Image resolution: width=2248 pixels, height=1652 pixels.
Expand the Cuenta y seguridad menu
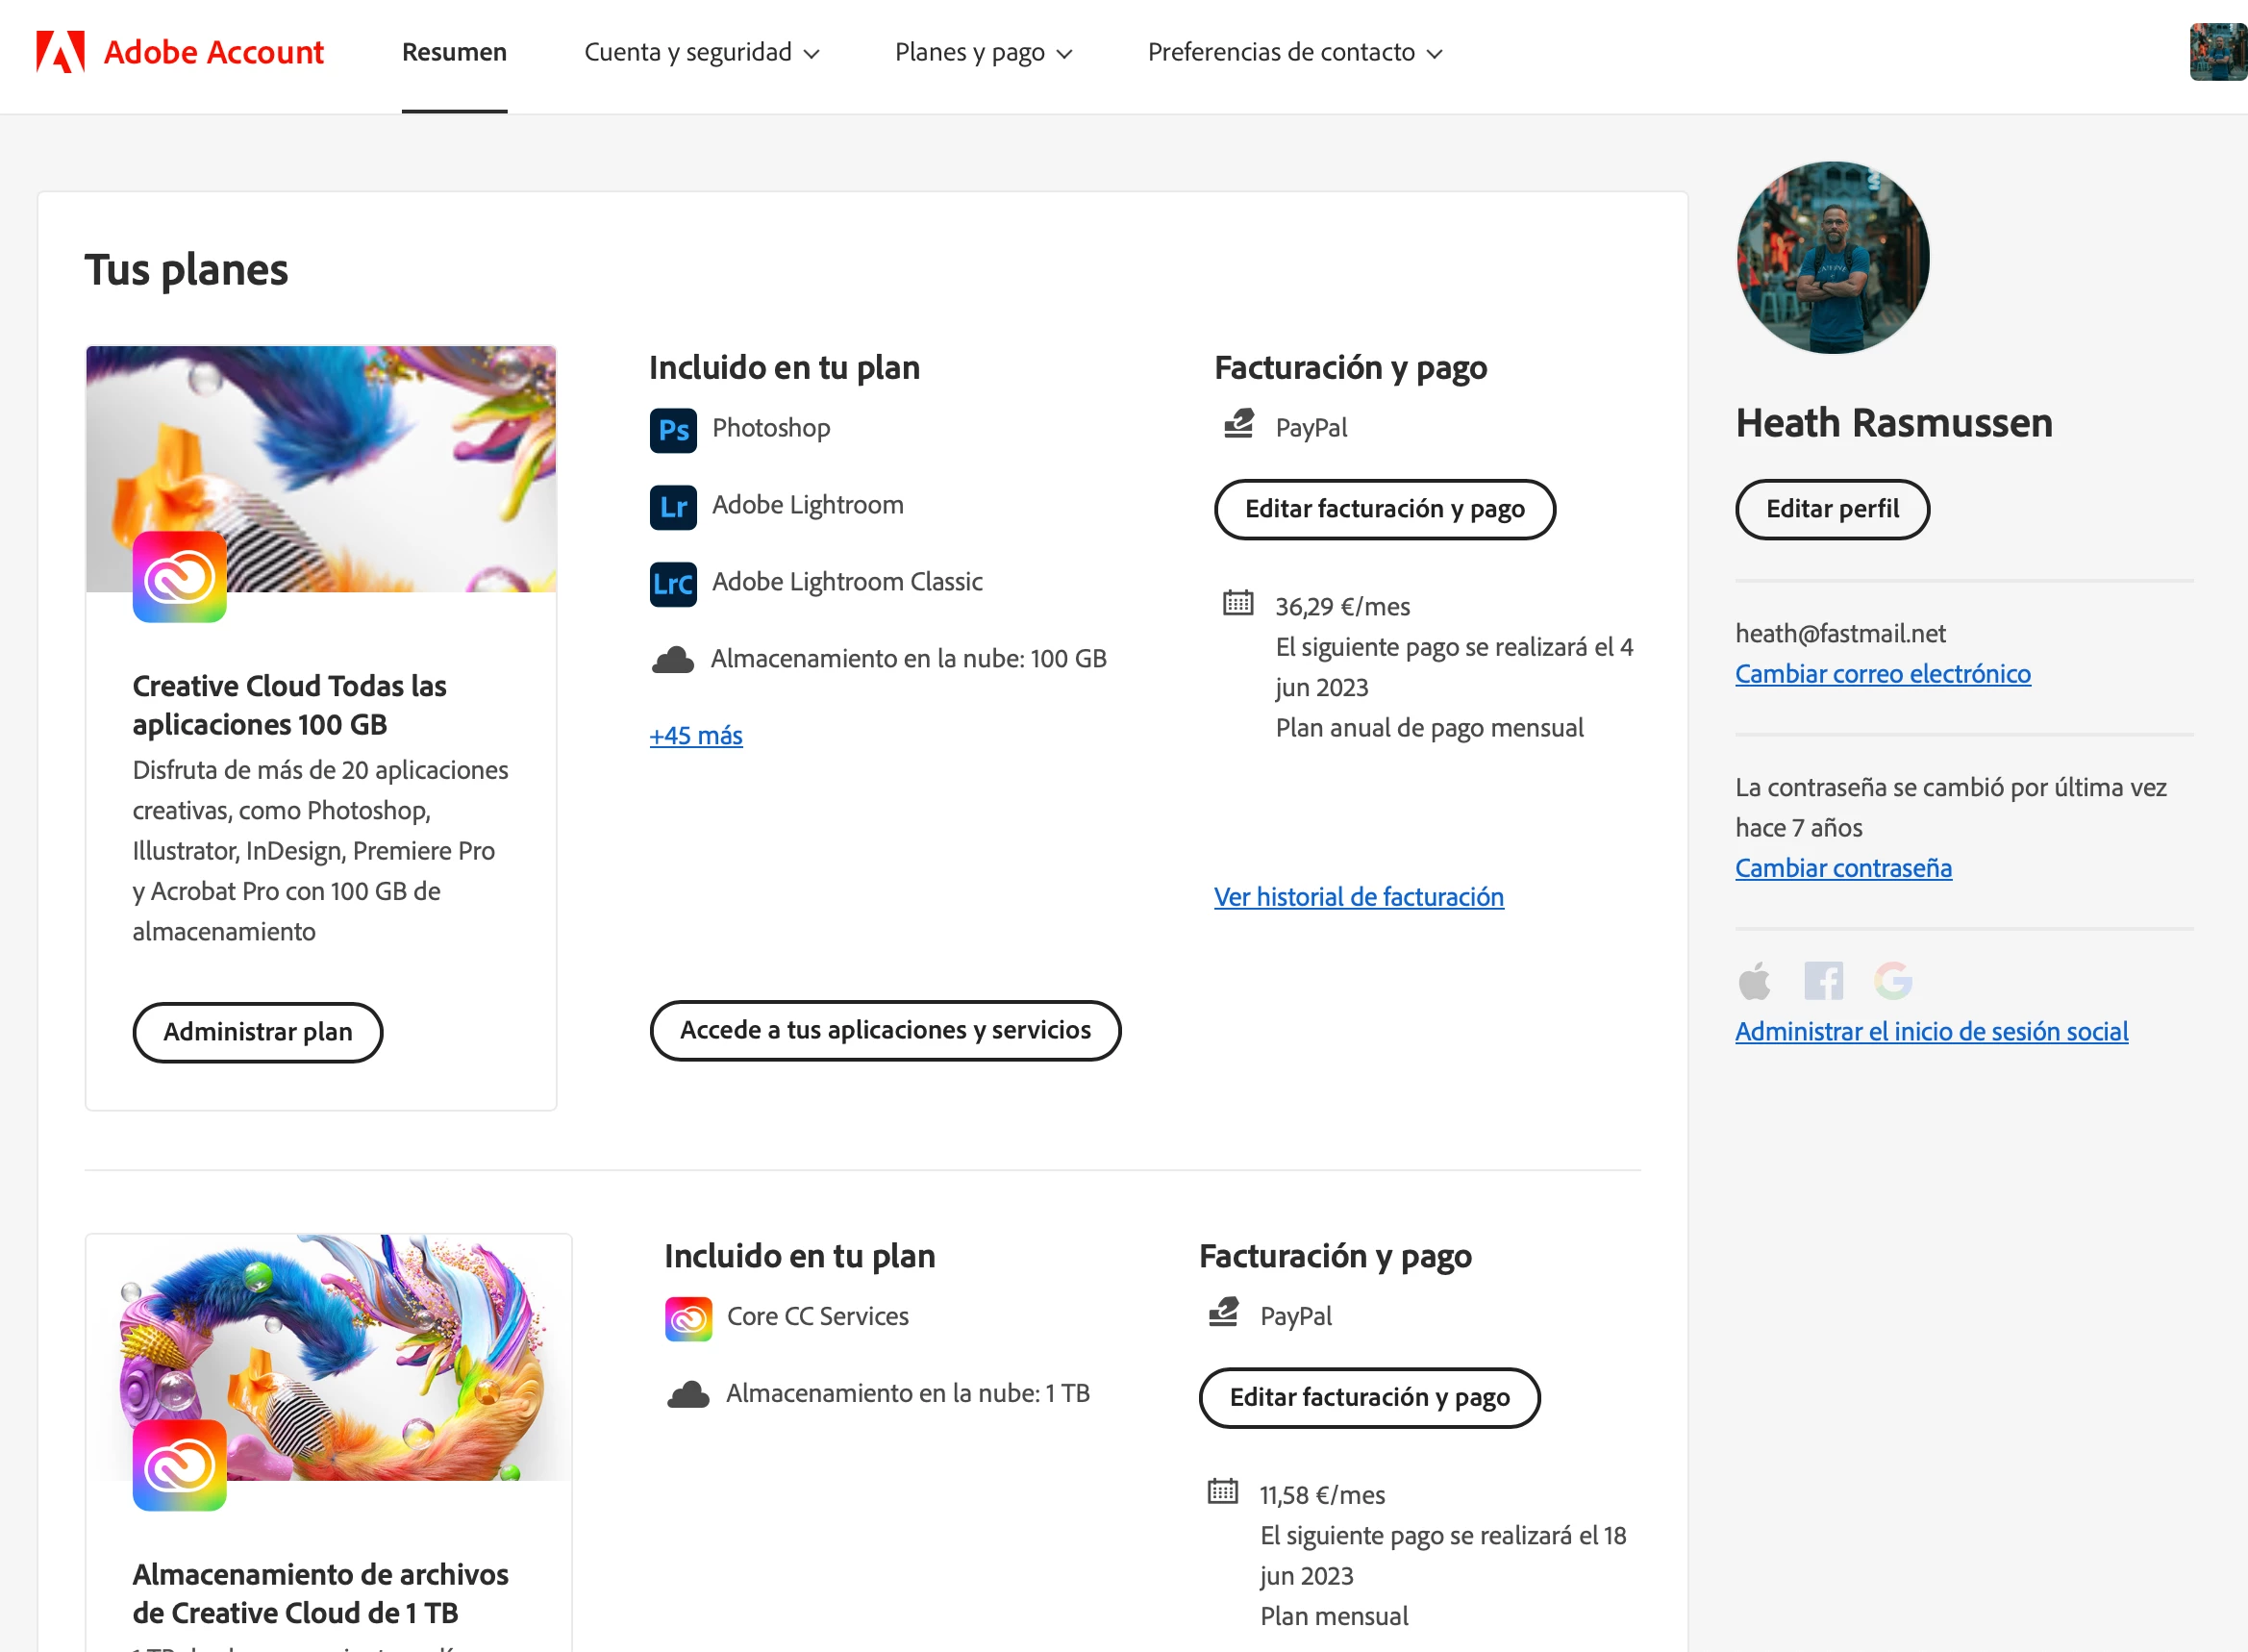pyautogui.click(x=701, y=52)
